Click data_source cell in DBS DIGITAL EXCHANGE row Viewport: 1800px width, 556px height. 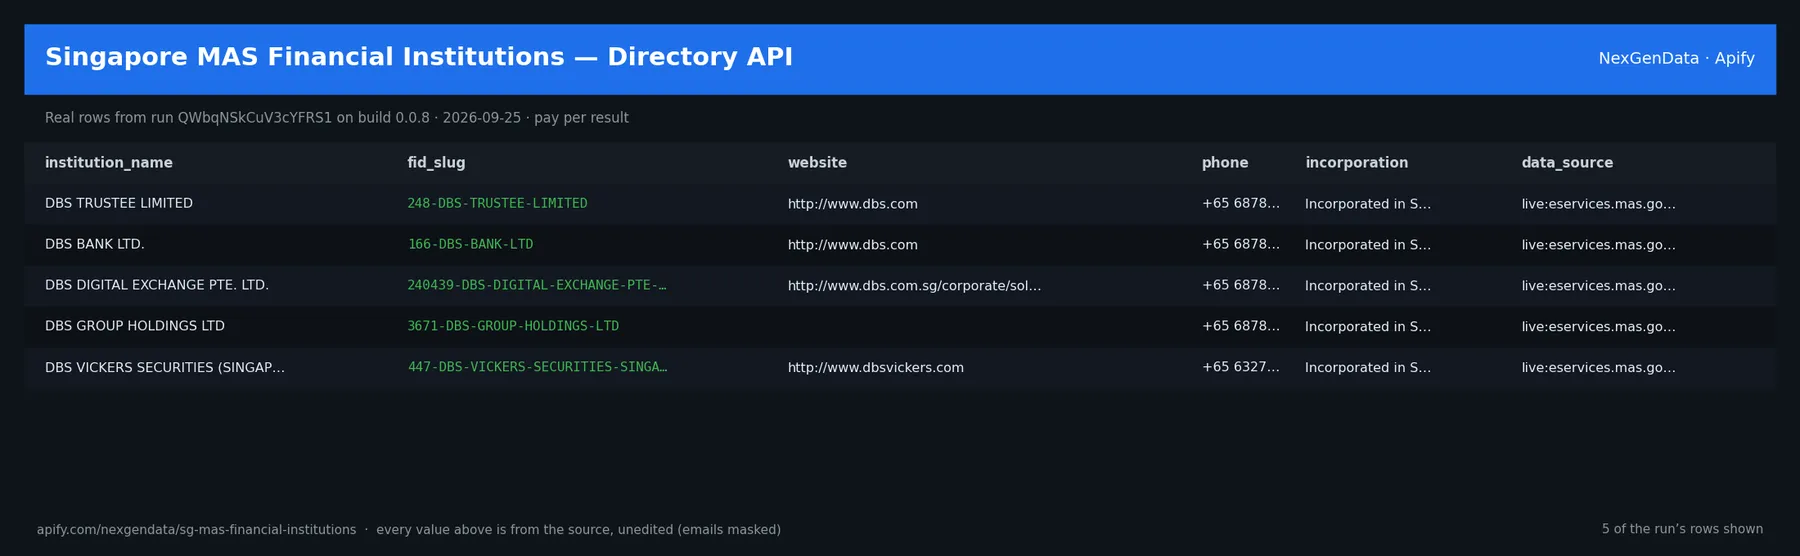1599,286
